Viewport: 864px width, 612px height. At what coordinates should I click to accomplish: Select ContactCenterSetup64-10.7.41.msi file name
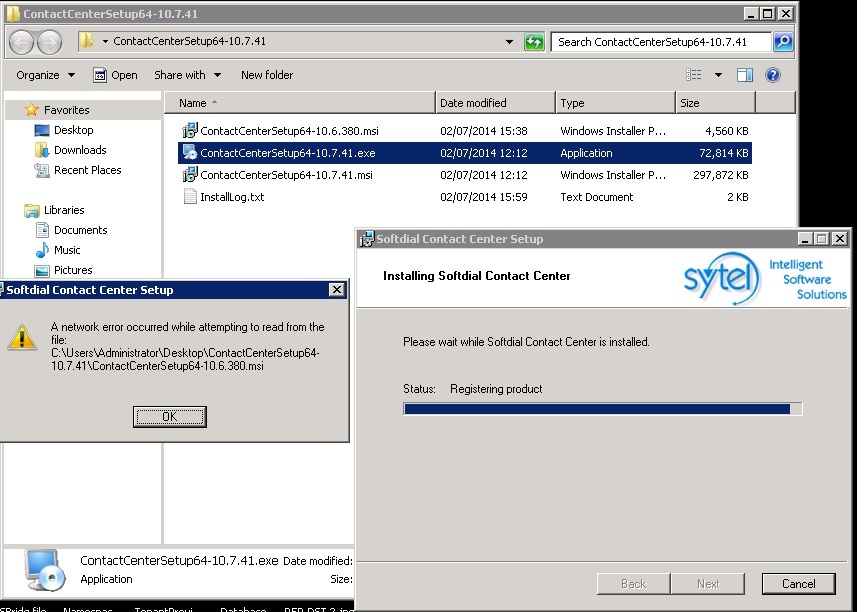point(287,175)
